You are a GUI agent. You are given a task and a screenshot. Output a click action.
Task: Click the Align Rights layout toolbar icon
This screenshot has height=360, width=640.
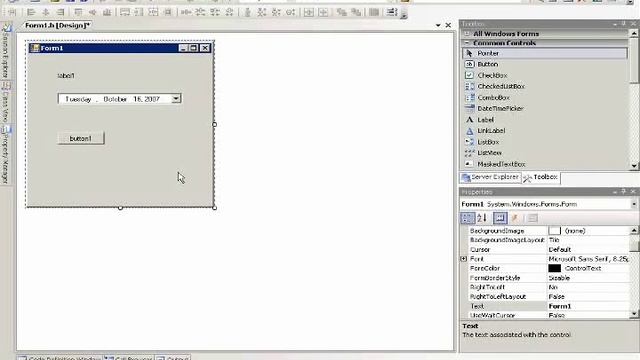(60, 12)
